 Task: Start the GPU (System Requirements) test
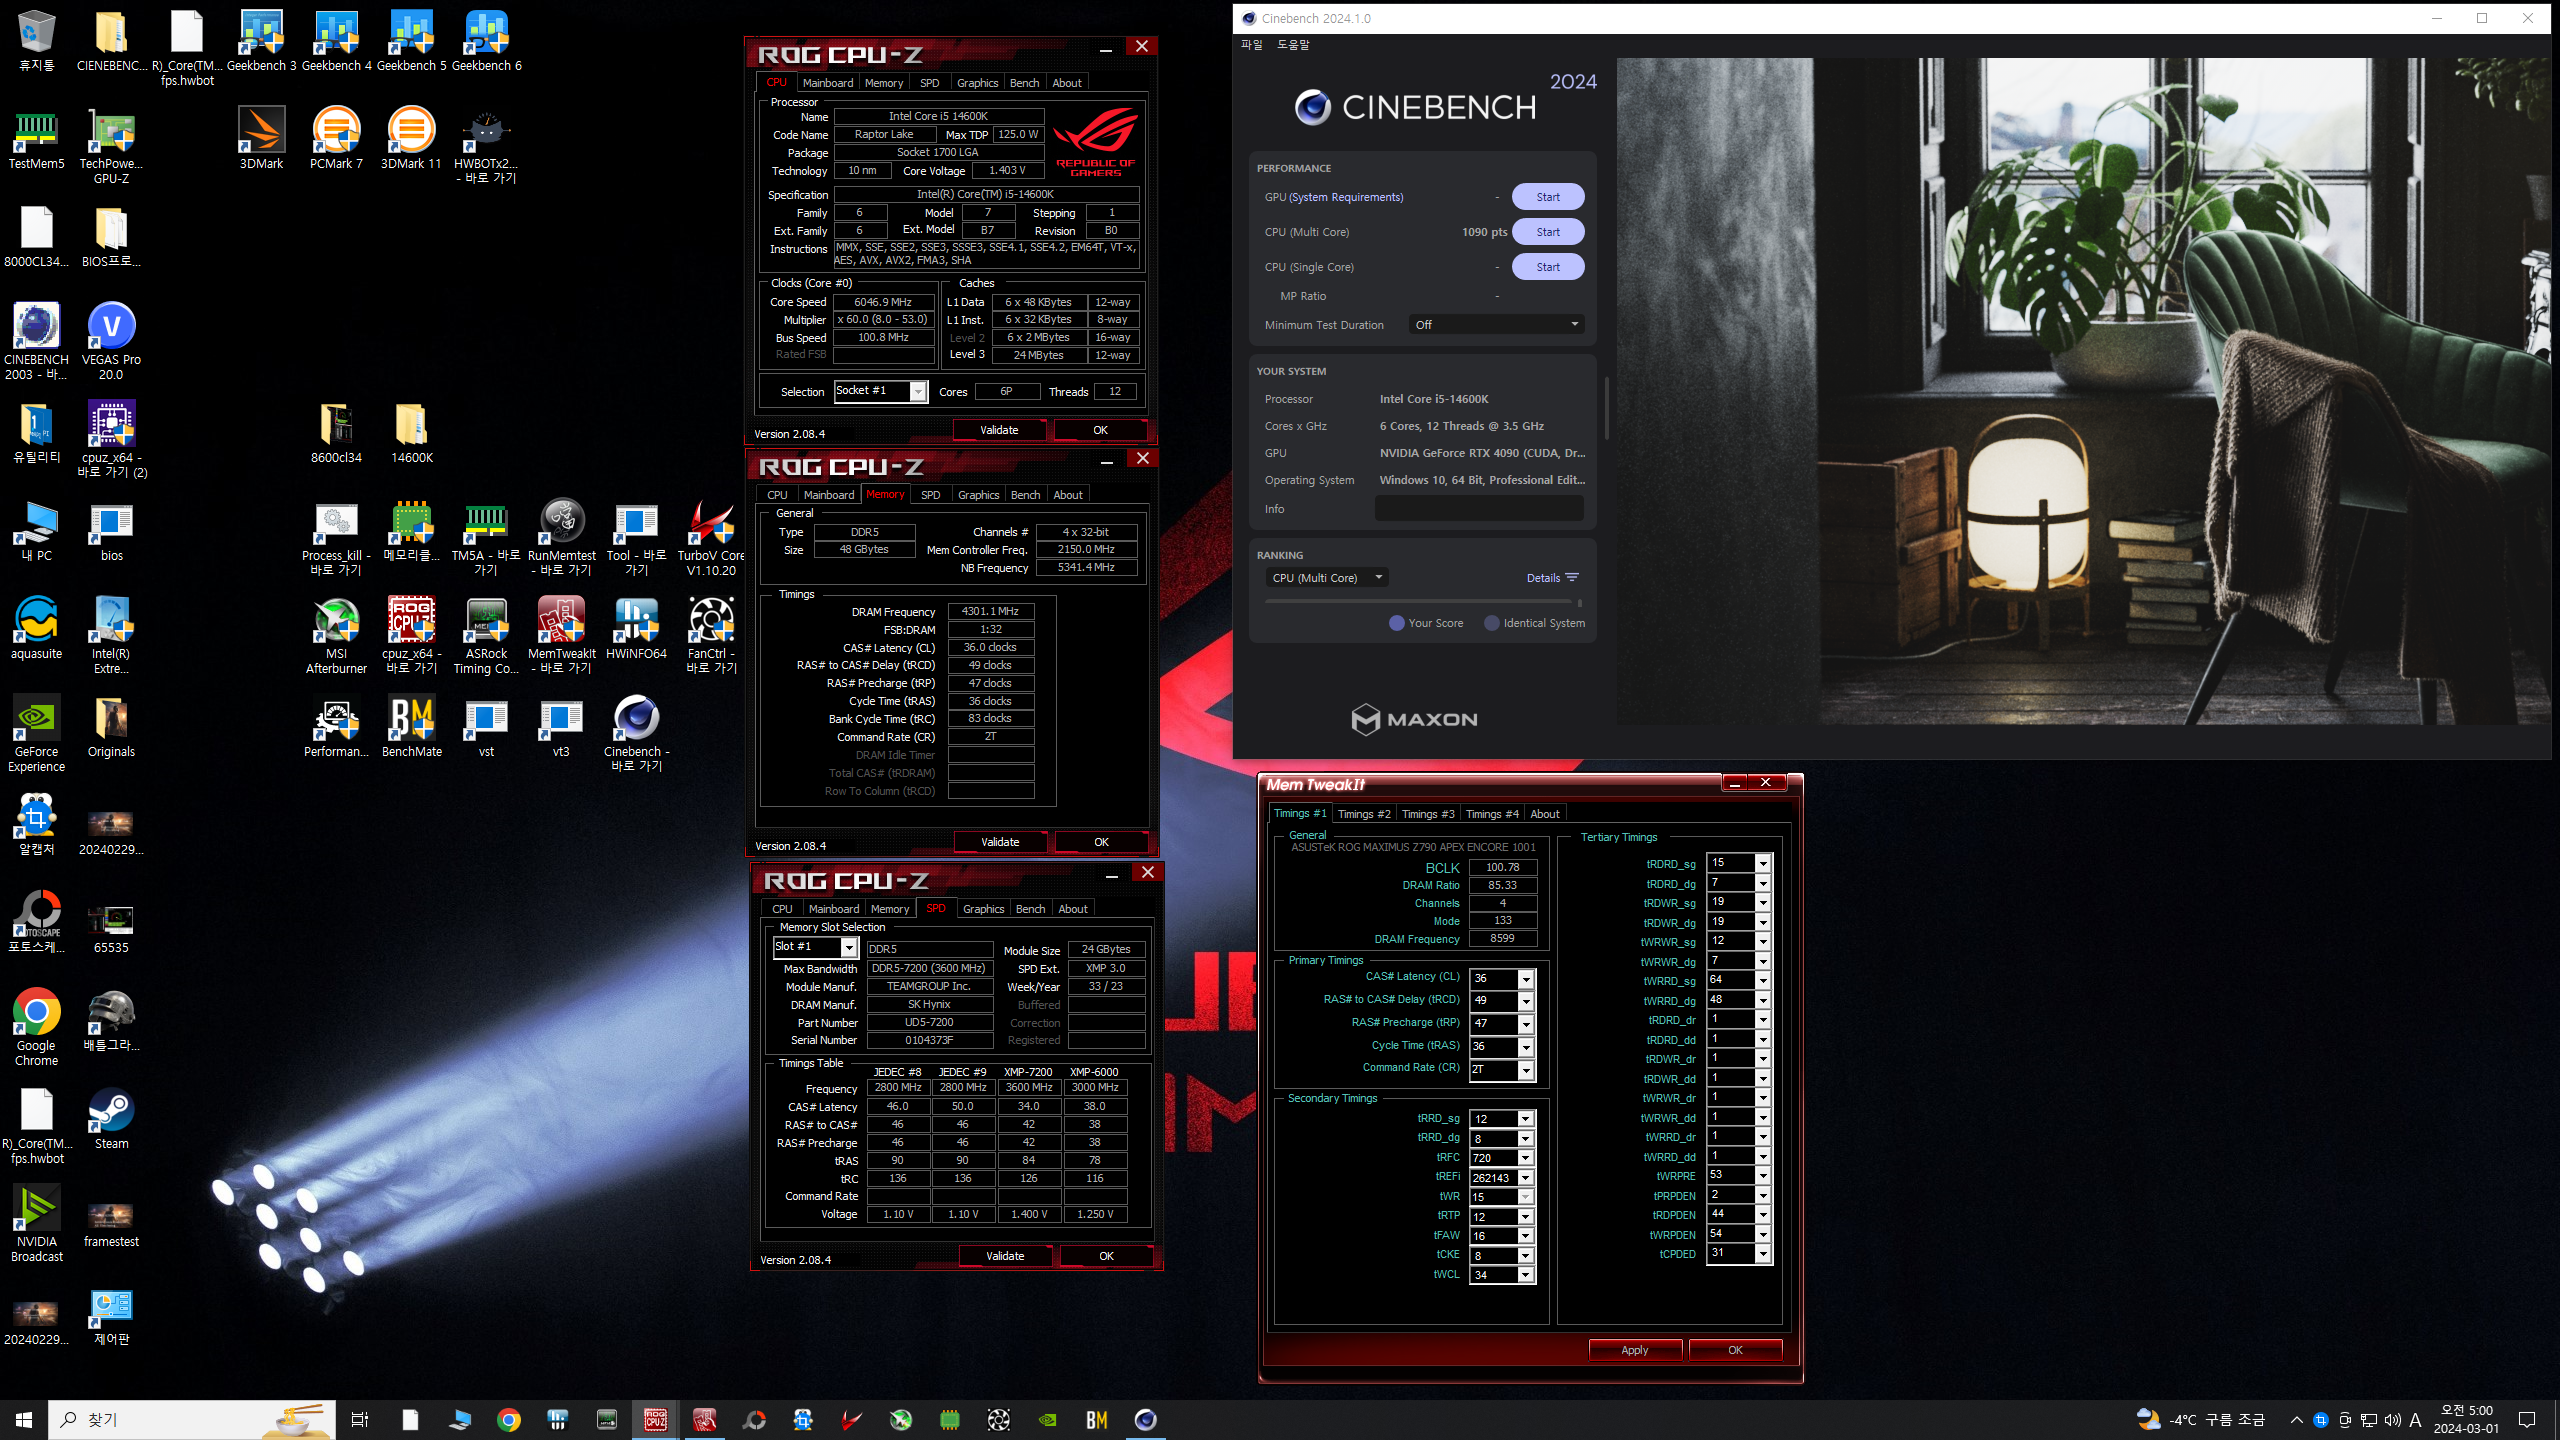point(1548,197)
